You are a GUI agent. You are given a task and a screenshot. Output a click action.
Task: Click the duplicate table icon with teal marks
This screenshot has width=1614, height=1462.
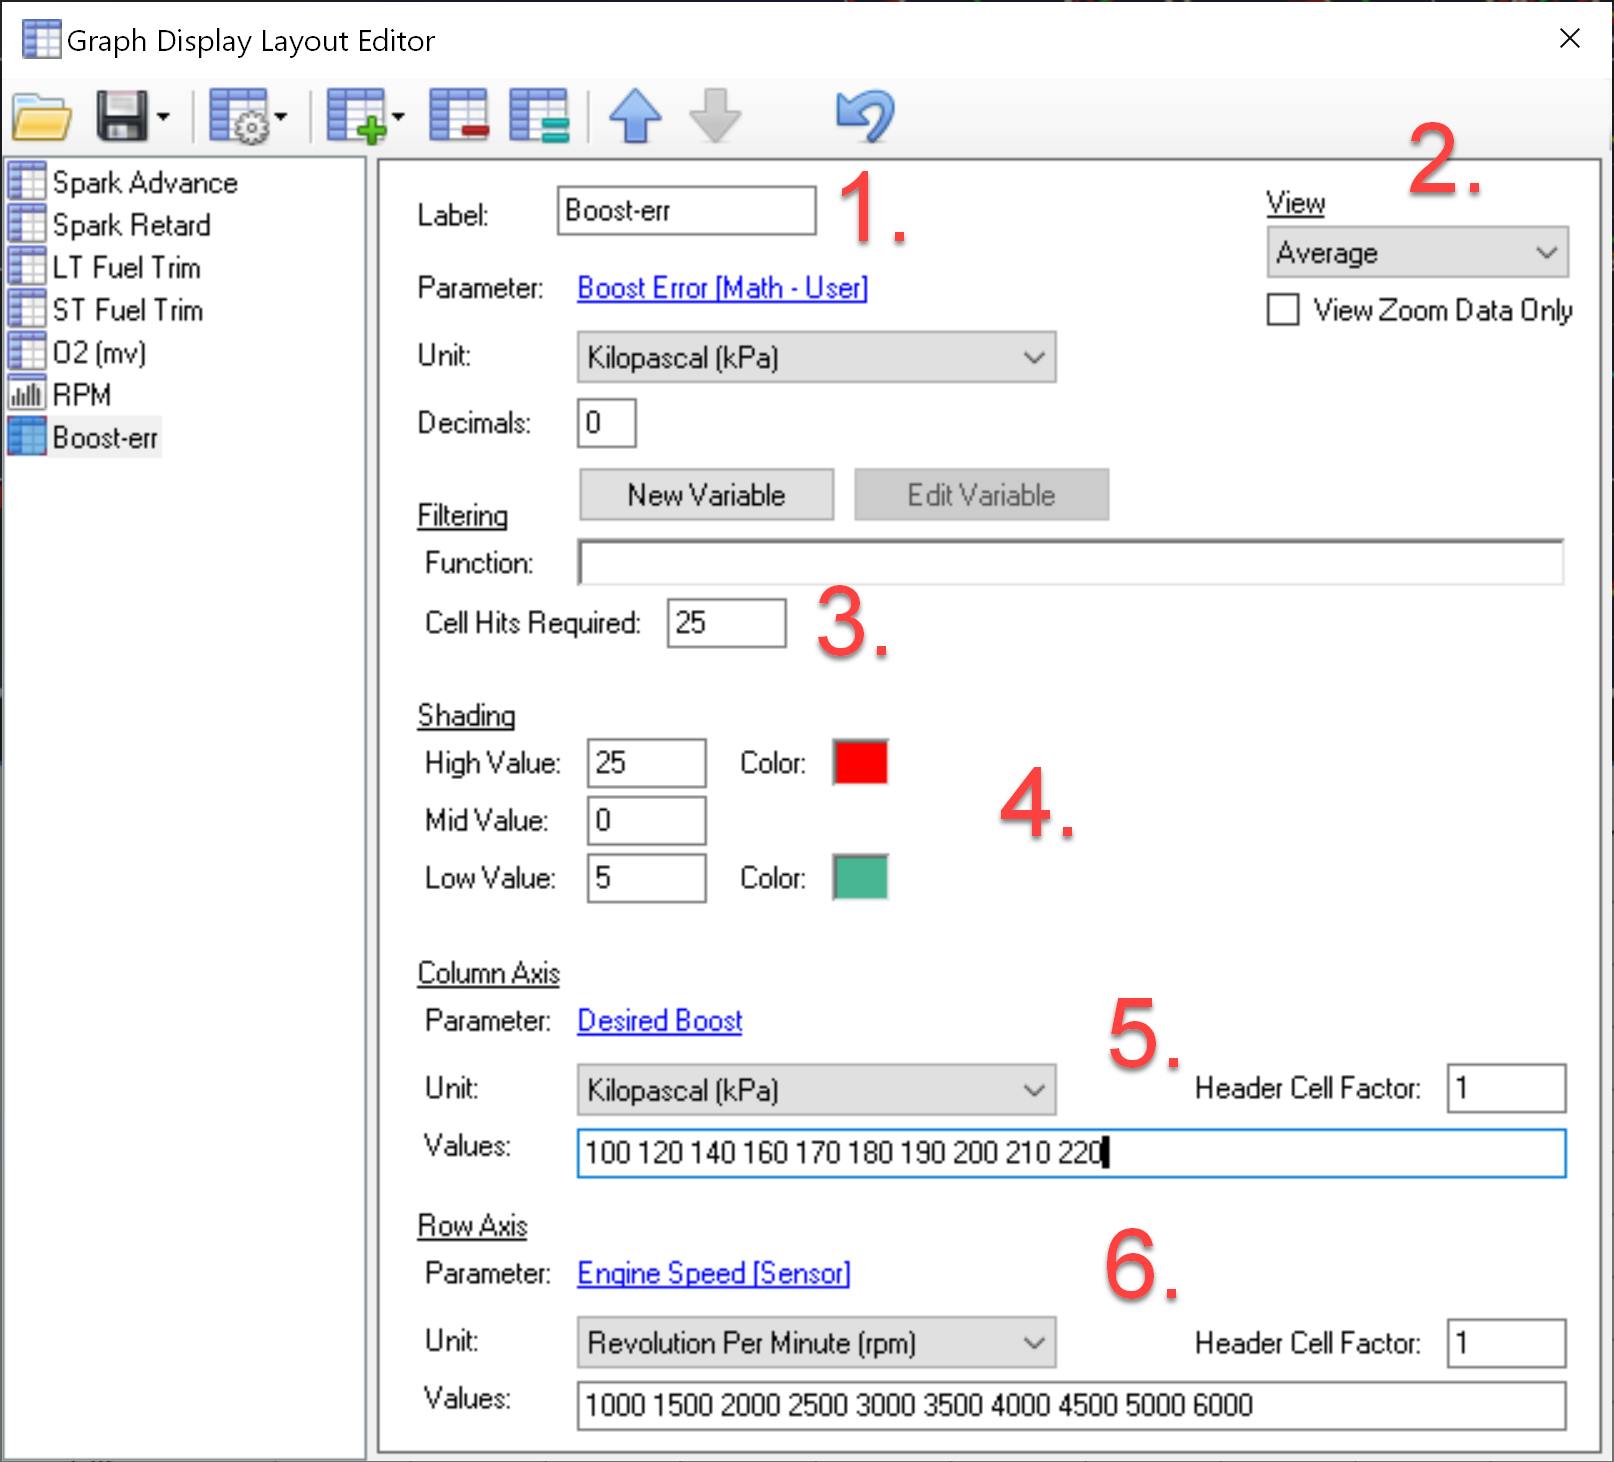coord(540,116)
